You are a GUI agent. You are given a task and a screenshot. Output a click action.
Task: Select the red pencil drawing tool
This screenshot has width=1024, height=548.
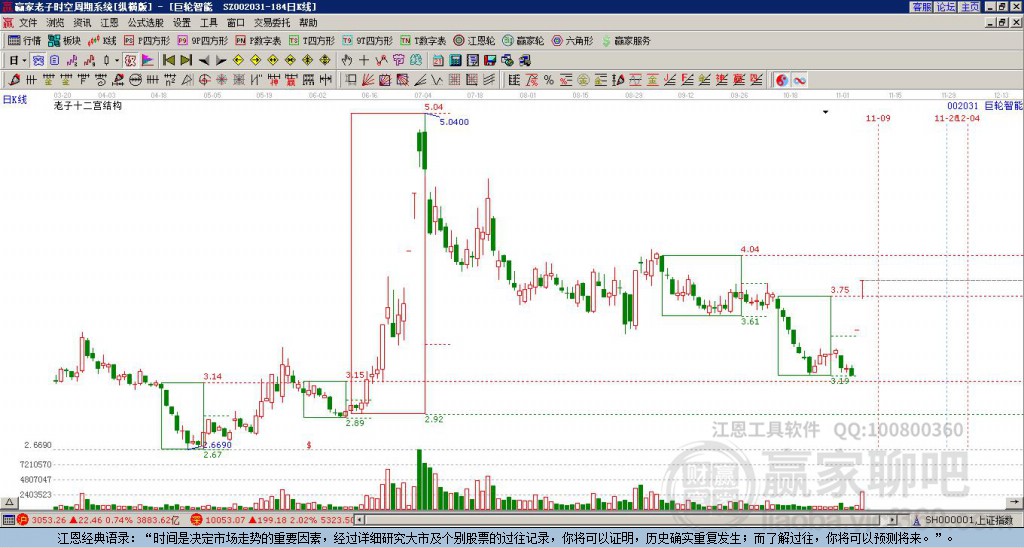(x=14, y=80)
